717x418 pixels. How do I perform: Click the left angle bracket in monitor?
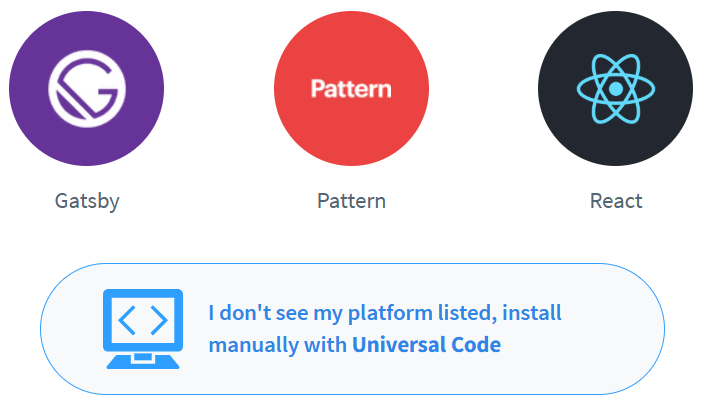click(x=127, y=320)
